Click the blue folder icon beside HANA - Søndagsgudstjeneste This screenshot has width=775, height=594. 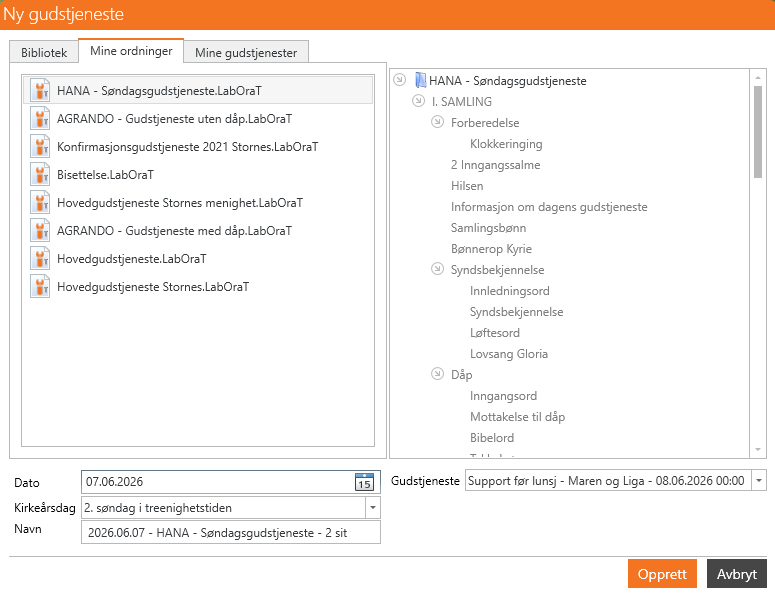pos(420,80)
